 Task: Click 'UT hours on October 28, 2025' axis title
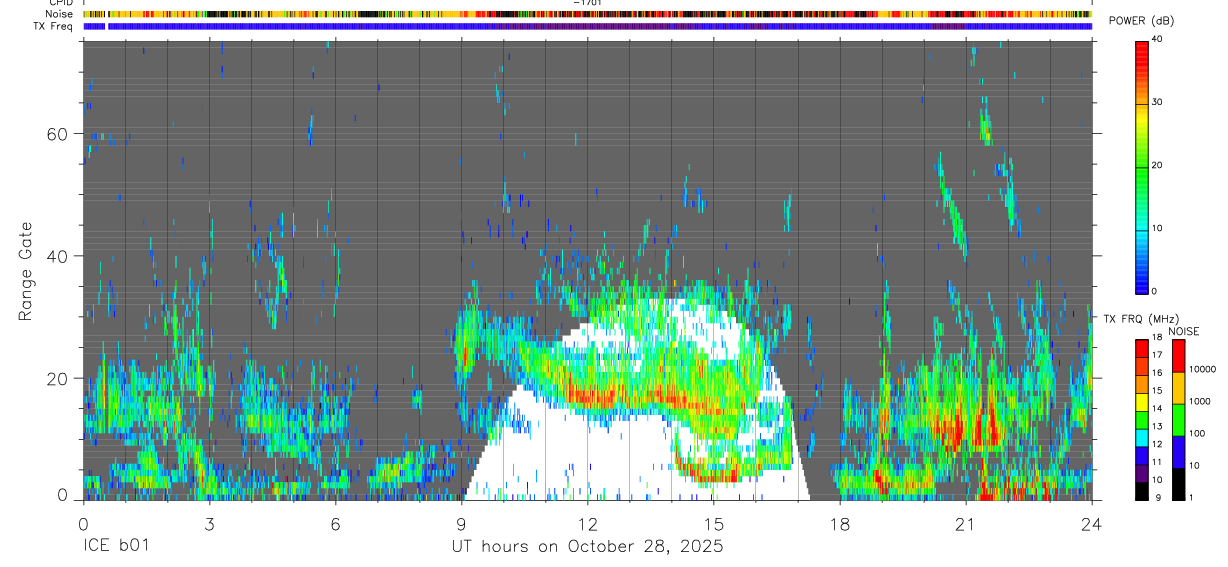[587, 547]
